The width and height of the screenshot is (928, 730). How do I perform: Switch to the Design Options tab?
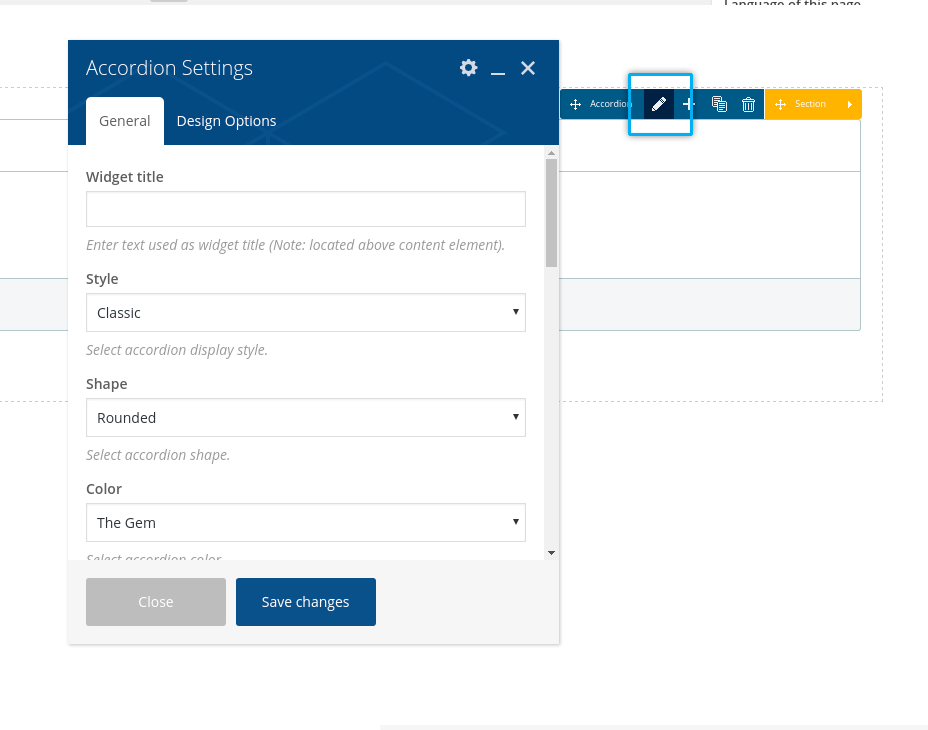tap(226, 121)
